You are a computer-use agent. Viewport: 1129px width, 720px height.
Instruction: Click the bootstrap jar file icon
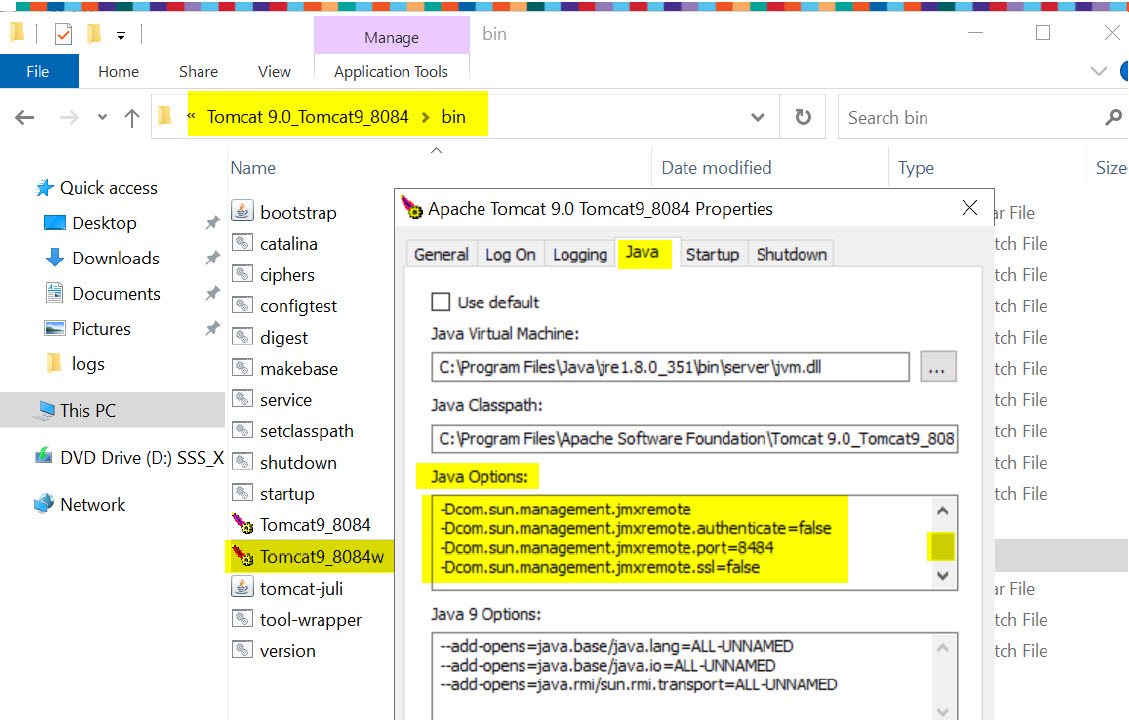click(x=242, y=212)
